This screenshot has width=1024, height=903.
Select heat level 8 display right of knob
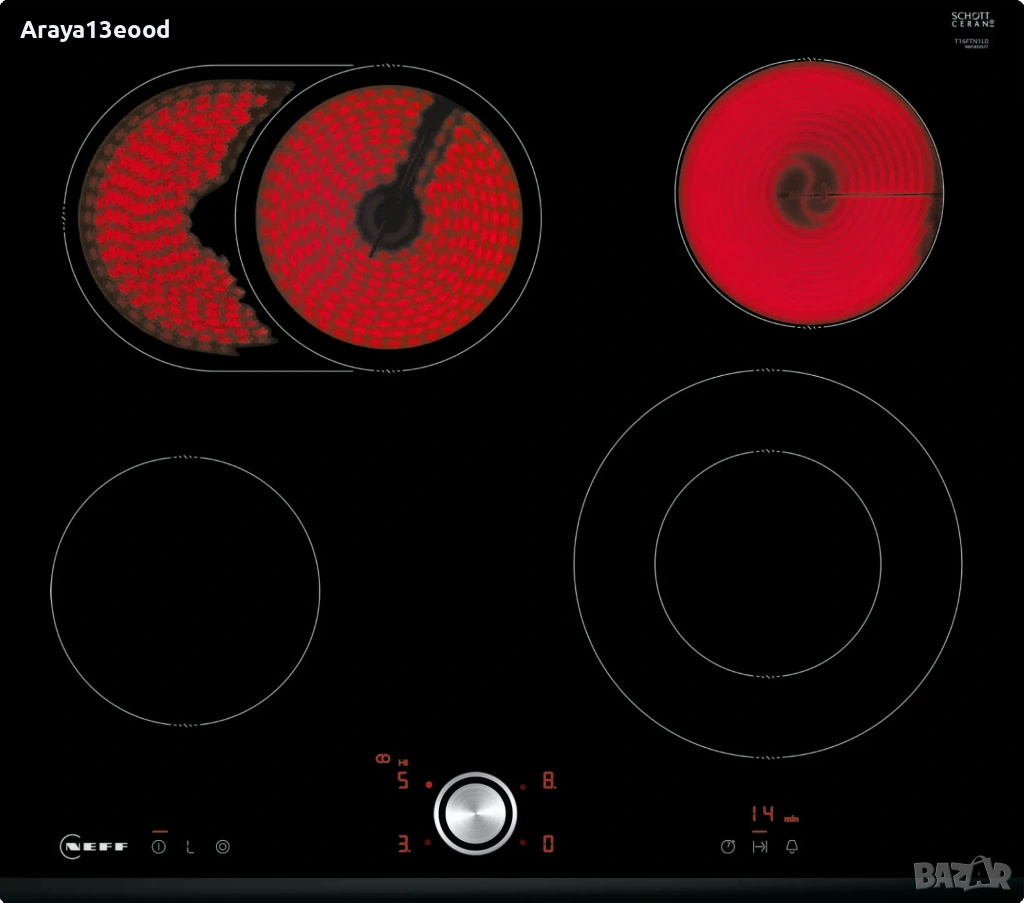pyautogui.click(x=548, y=780)
